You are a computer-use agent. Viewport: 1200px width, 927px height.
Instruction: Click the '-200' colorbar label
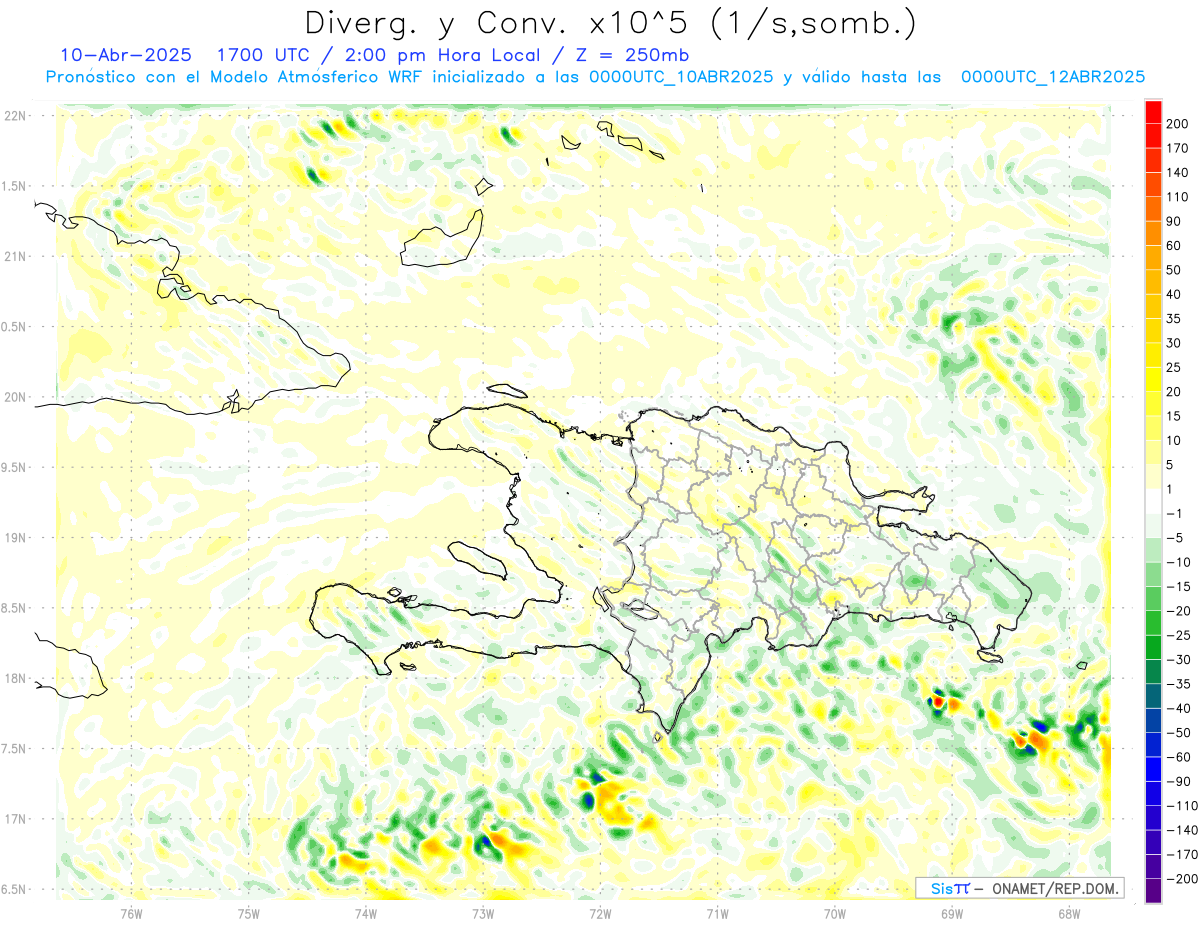click(x=1182, y=879)
